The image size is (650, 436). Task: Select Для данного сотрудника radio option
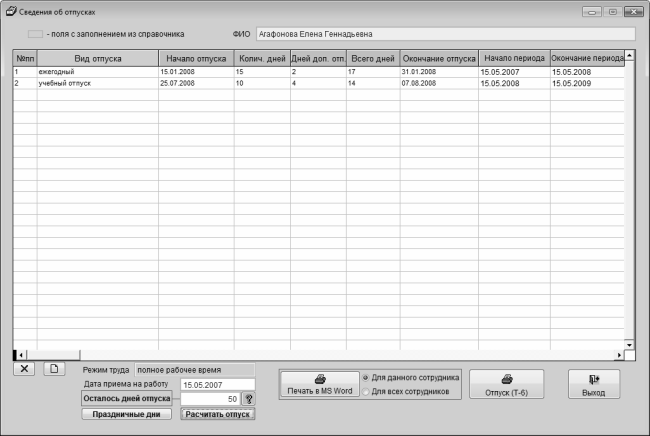click(365, 378)
